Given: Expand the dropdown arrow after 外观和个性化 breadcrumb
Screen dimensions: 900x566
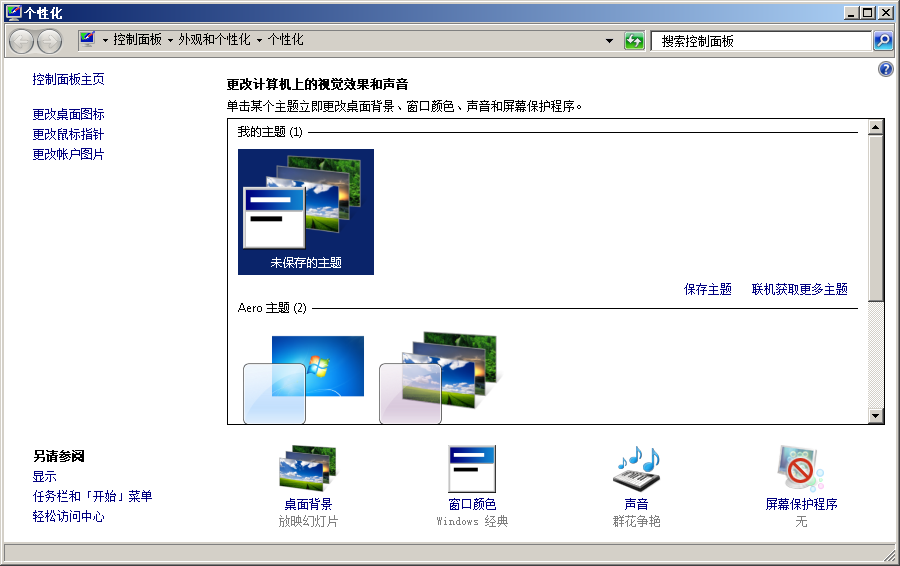Looking at the screenshot, I should point(260,41).
